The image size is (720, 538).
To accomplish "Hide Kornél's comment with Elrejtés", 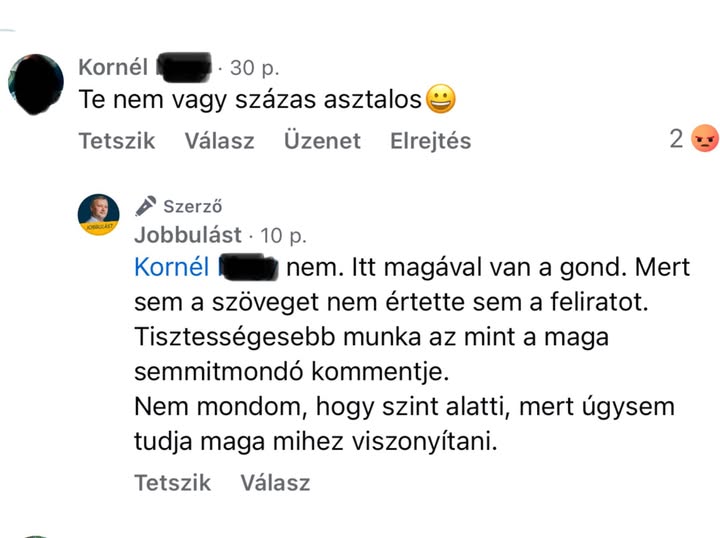I will point(430,141).
